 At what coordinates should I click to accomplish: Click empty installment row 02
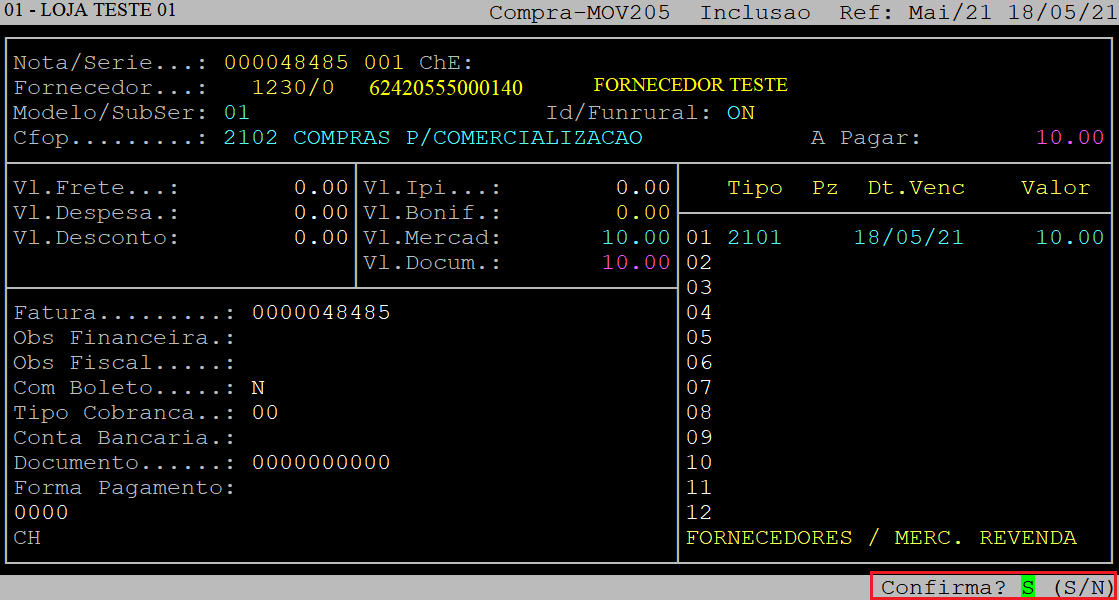pyautogui.click(x=699, y=262)
